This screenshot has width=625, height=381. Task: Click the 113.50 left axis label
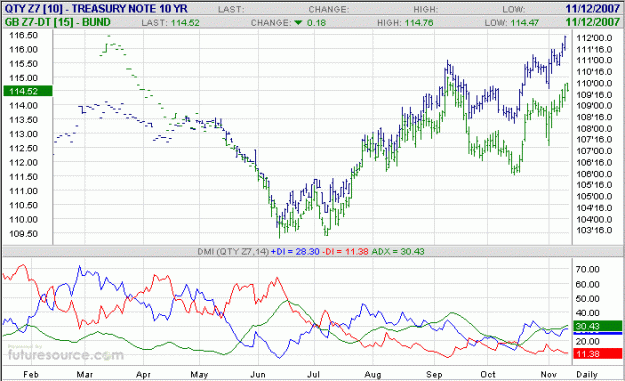(x=23, y=120)
